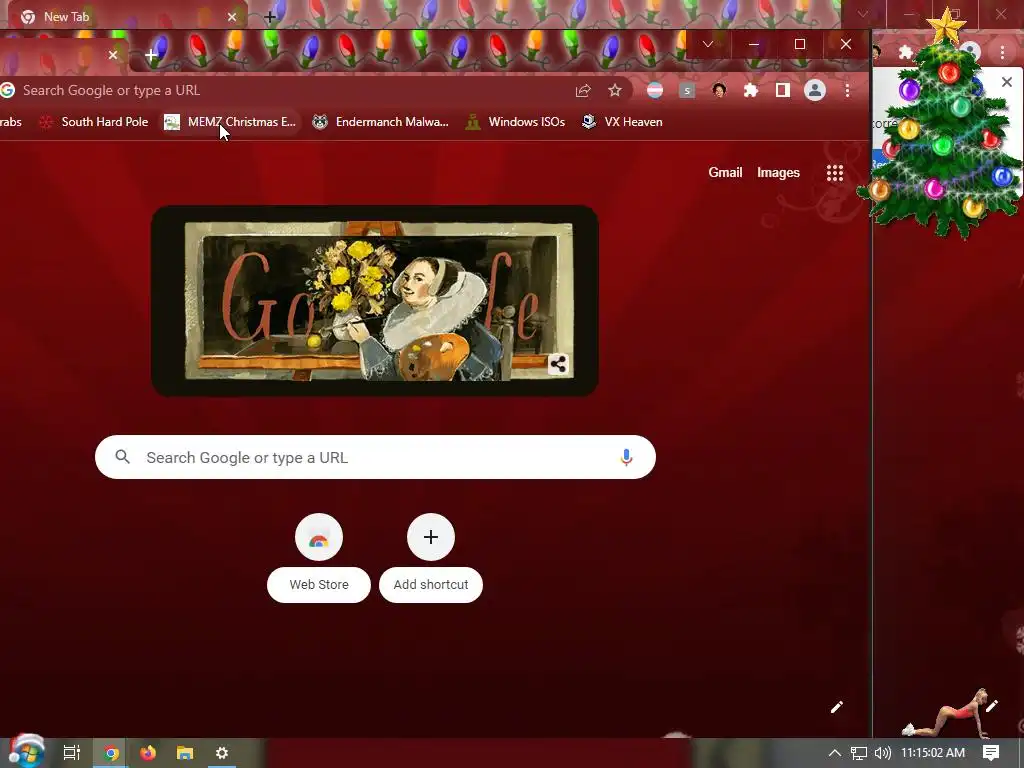Click the Add shortcut plus button
1024x768 pixels.
(431, 537)
